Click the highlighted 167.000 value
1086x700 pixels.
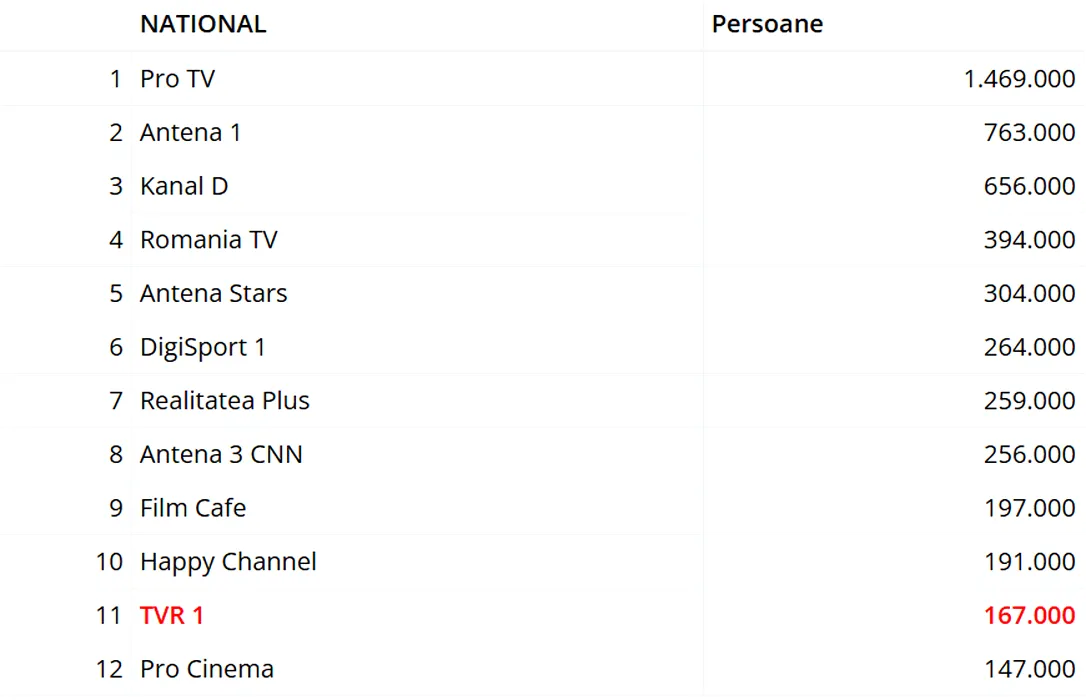tap(1029, 615)
